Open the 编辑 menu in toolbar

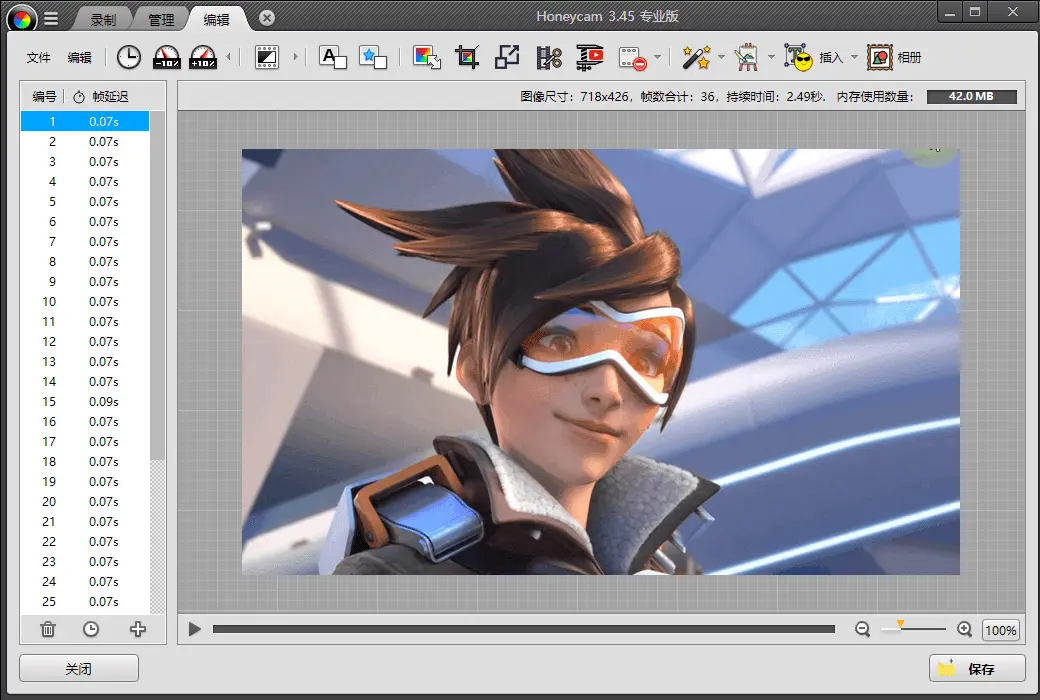80,58
